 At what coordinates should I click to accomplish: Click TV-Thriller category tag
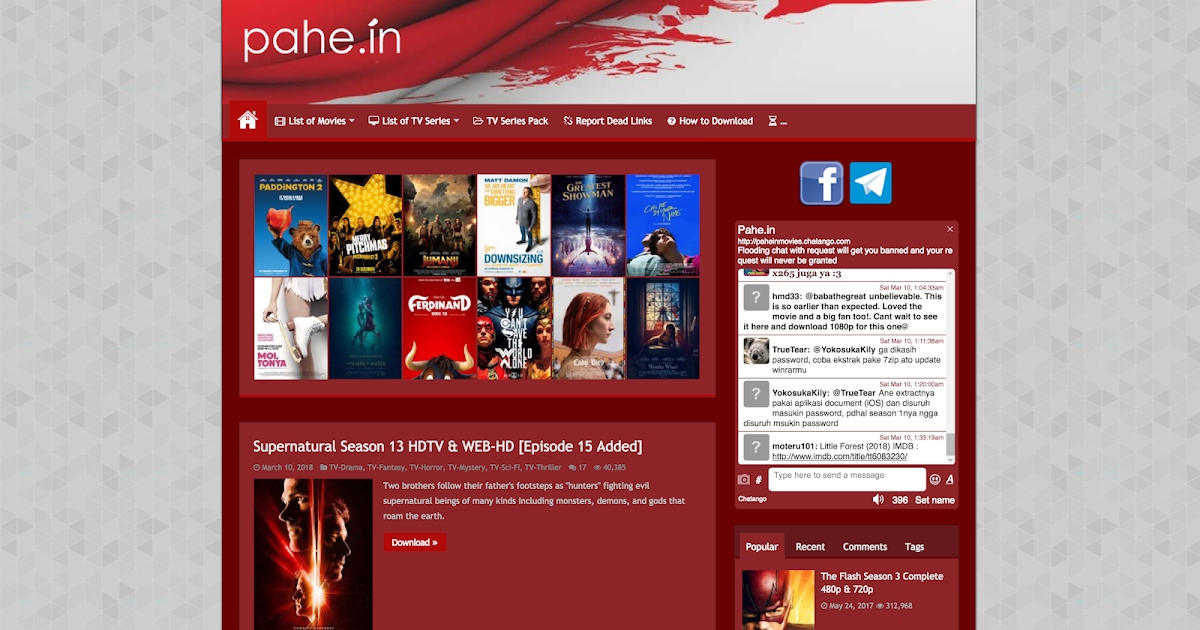point(543,467)
